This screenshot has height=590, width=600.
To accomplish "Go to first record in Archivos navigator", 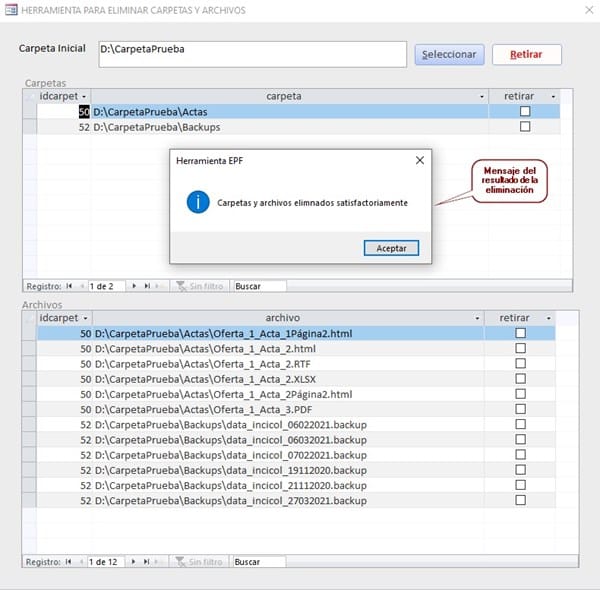I will click(68, 562).
